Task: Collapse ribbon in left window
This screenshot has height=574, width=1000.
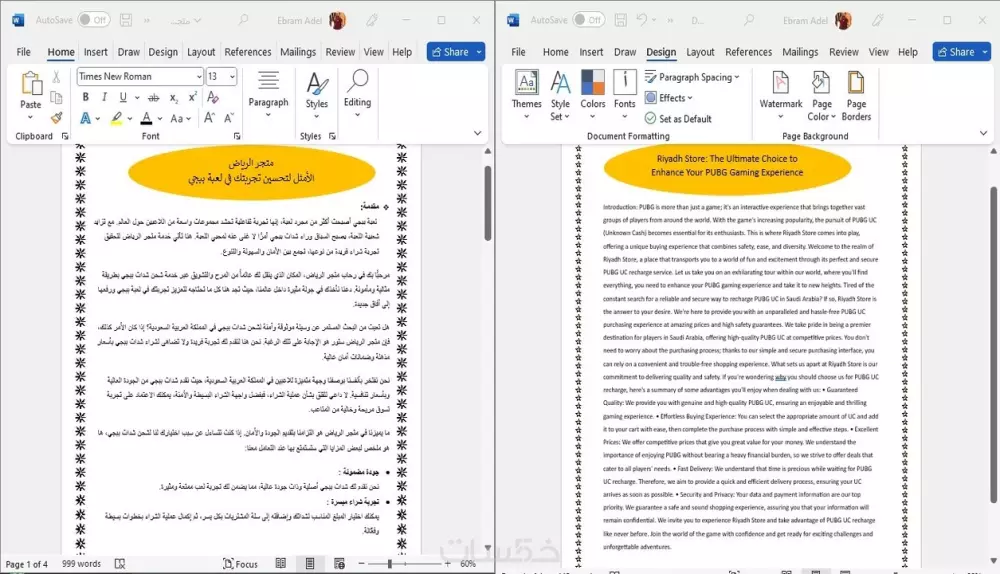Action: (x=477, y=133)
